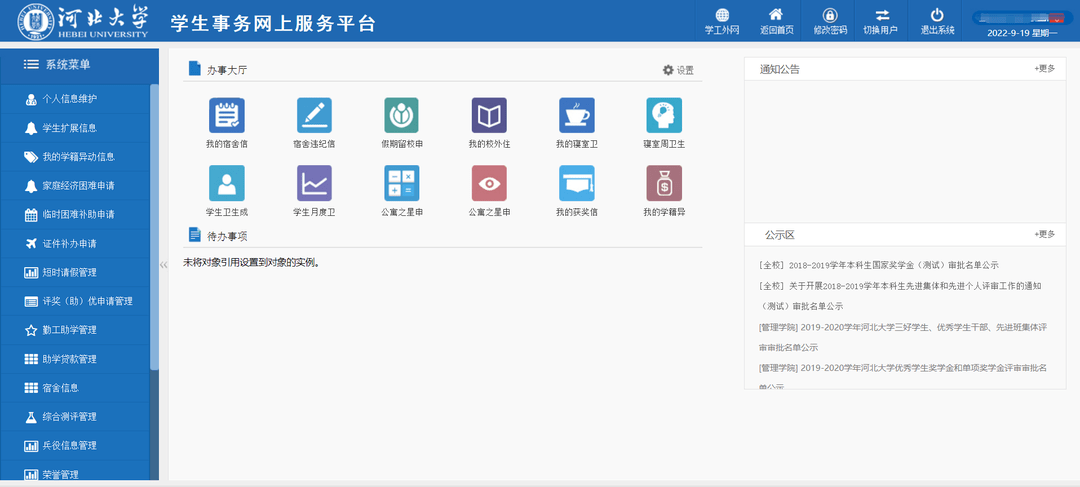Click calendar icon for 临时困难补助申请
The width and height of the screenshot is (1080, 487).
pos(31,214)
